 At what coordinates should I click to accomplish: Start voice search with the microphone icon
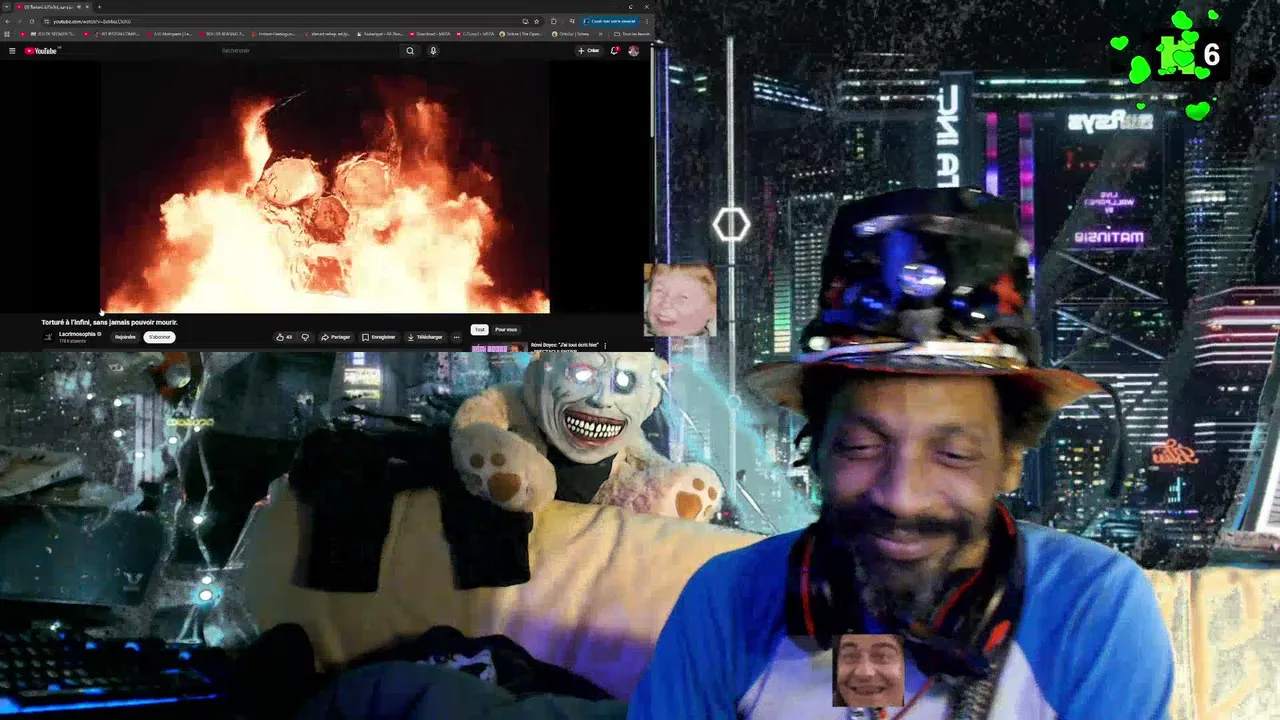[433, 50]
